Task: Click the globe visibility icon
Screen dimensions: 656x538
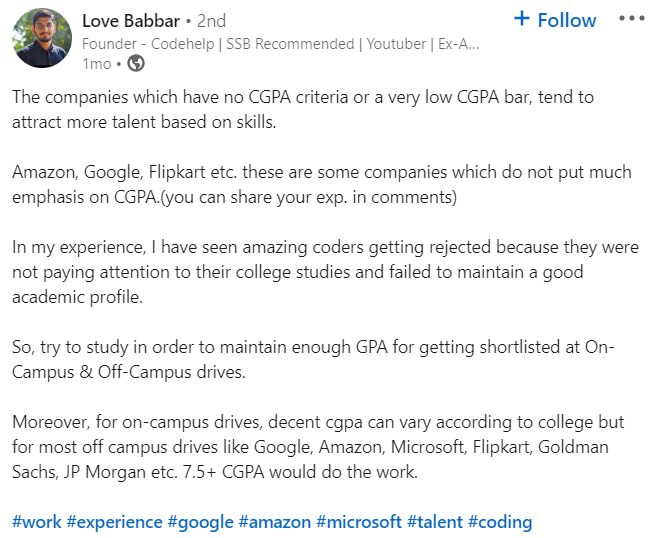Action: point(136,64)
